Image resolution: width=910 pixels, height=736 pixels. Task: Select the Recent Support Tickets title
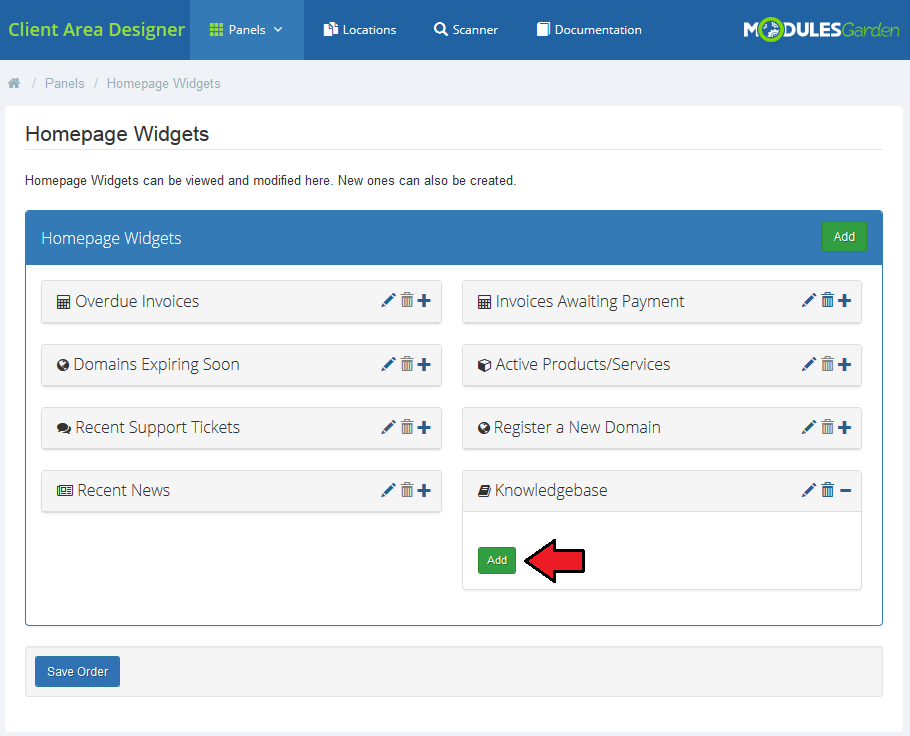pyautogui.click(x=157, y=428)
